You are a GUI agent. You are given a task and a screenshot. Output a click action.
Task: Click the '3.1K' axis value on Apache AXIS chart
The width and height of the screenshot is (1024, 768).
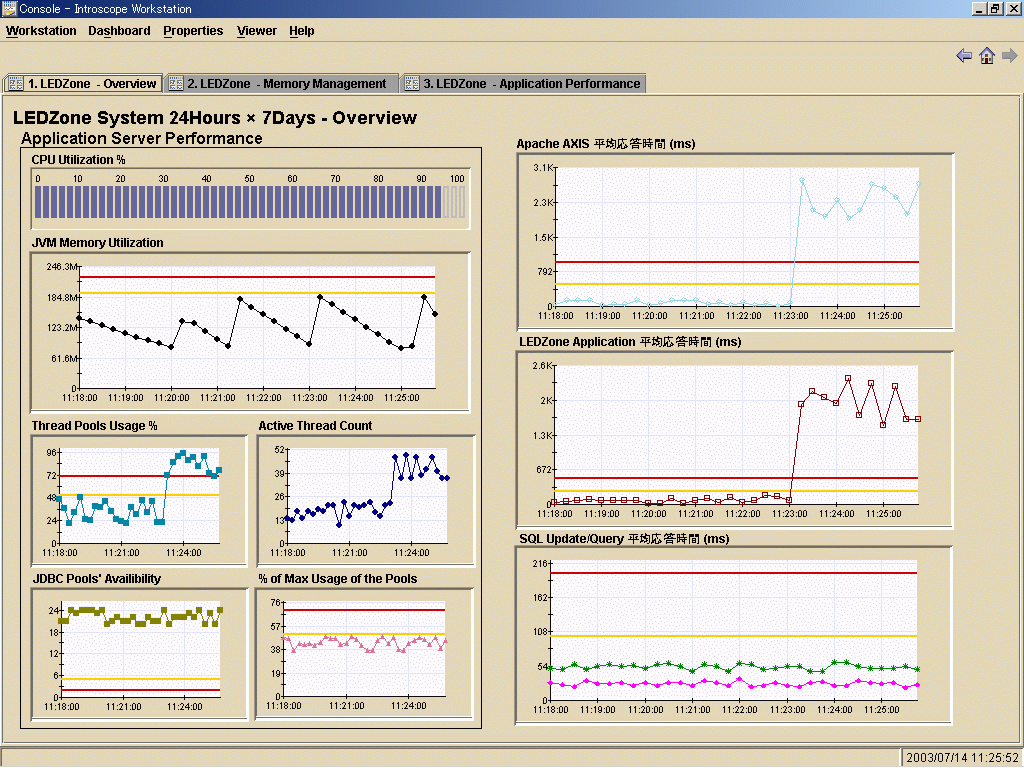pos(543,168)
